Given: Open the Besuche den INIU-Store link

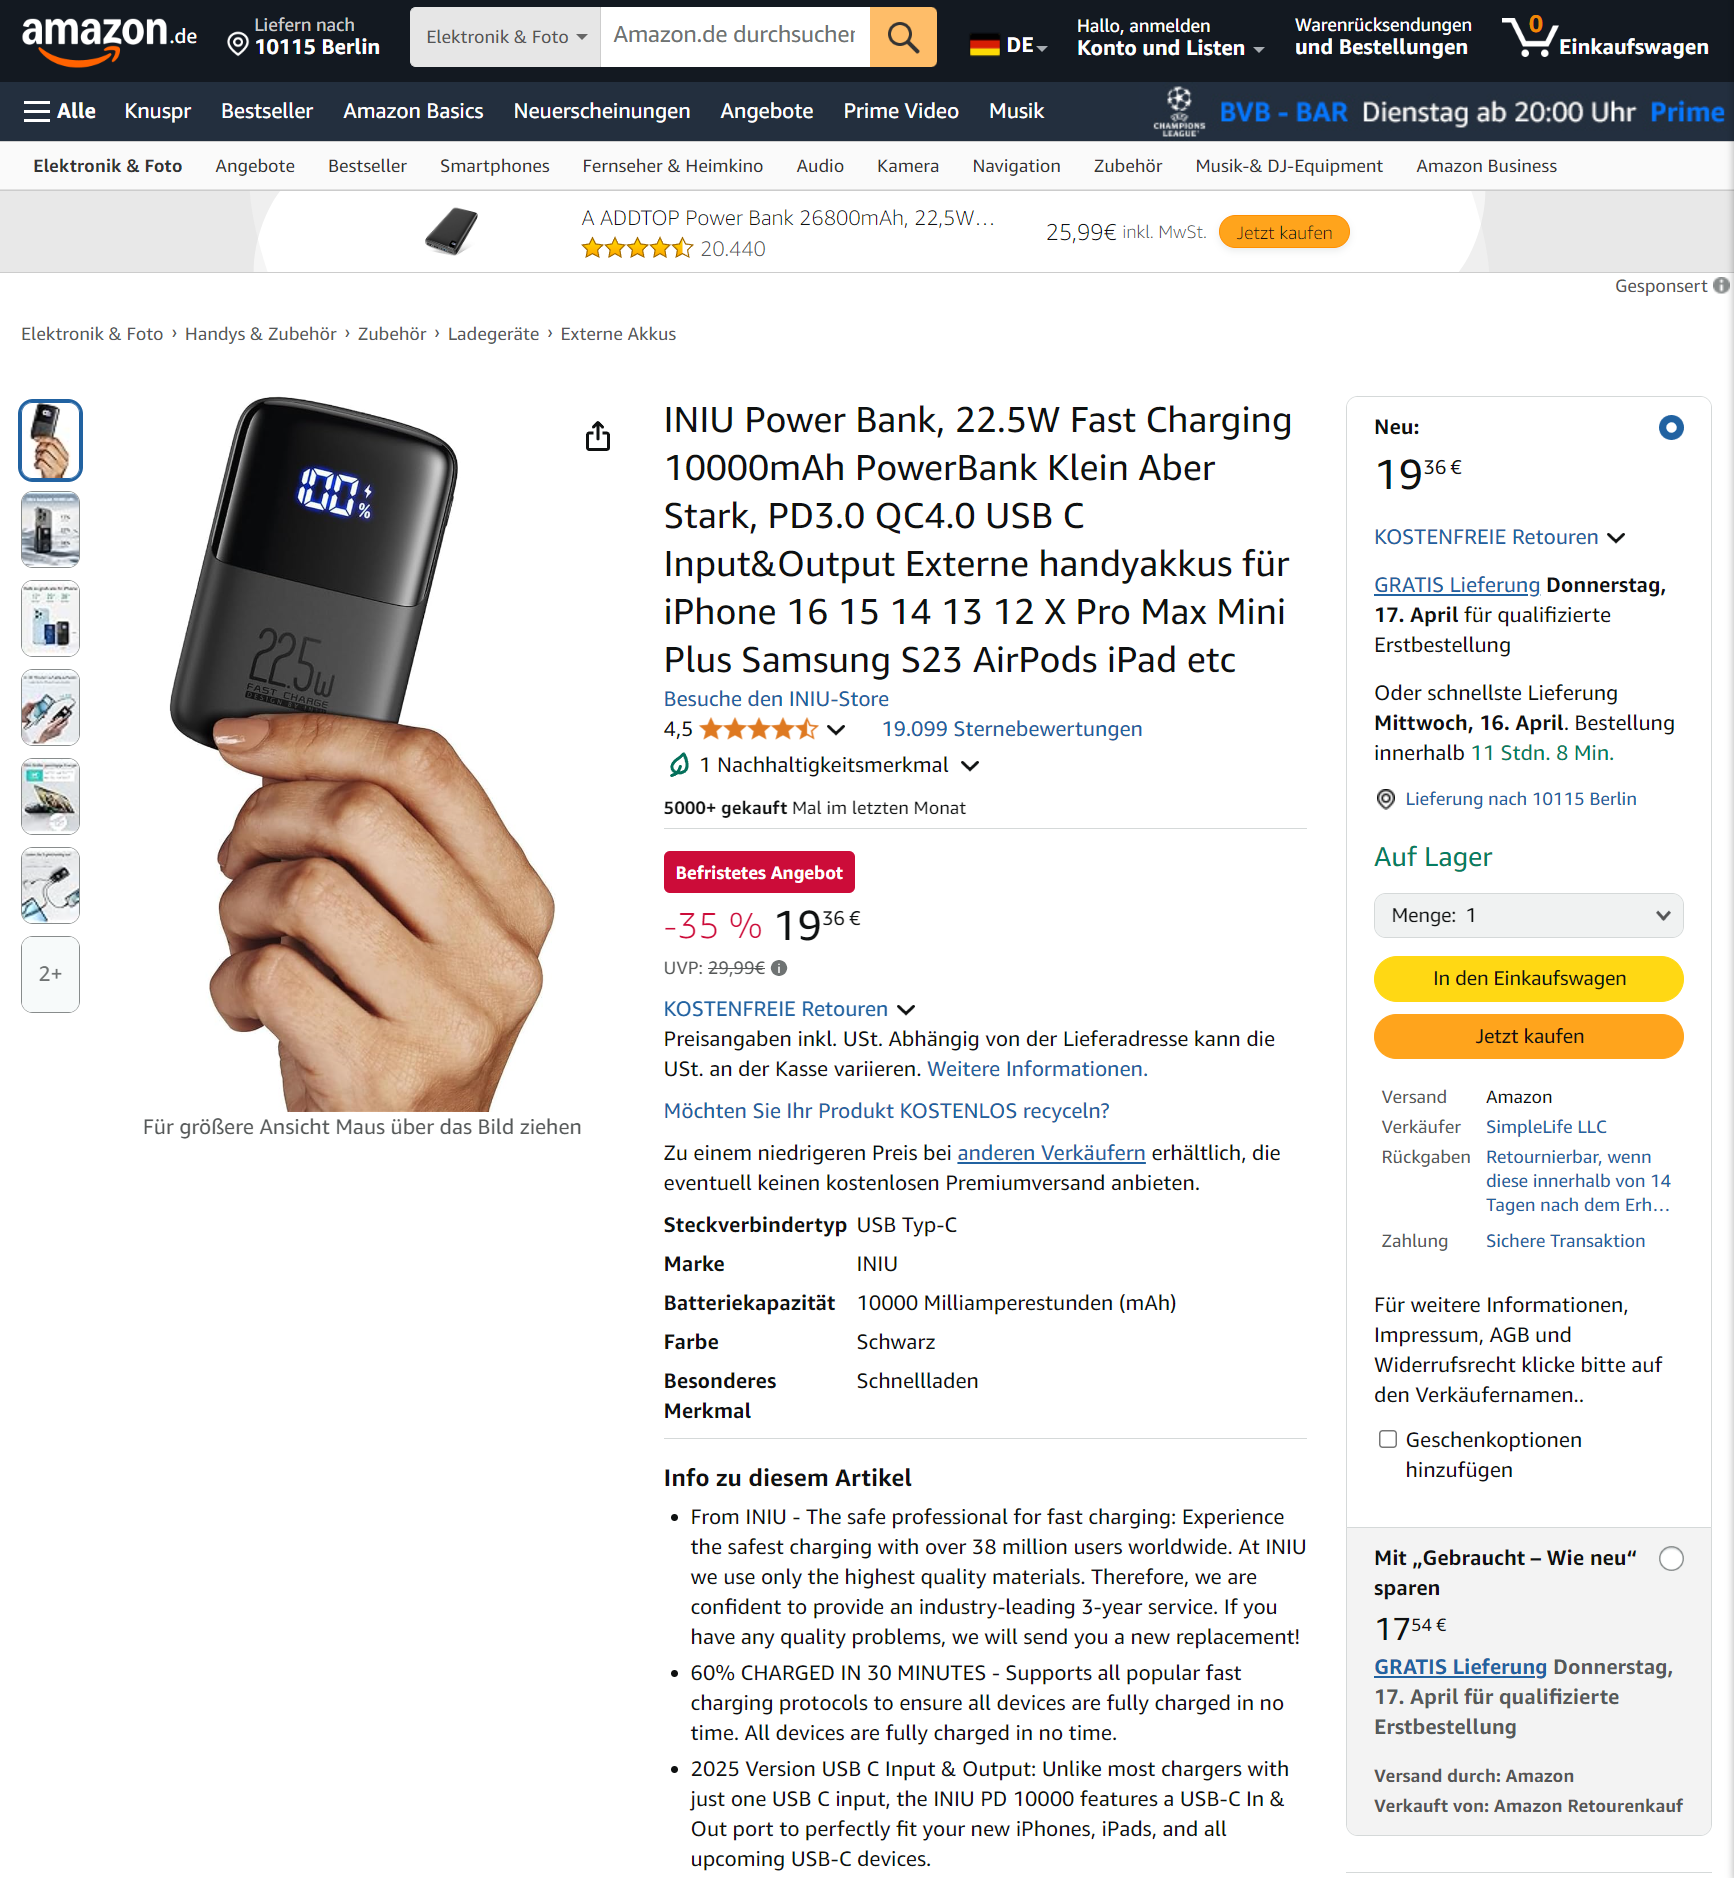Looking at the screenshot, I should (x=776, y=699).
